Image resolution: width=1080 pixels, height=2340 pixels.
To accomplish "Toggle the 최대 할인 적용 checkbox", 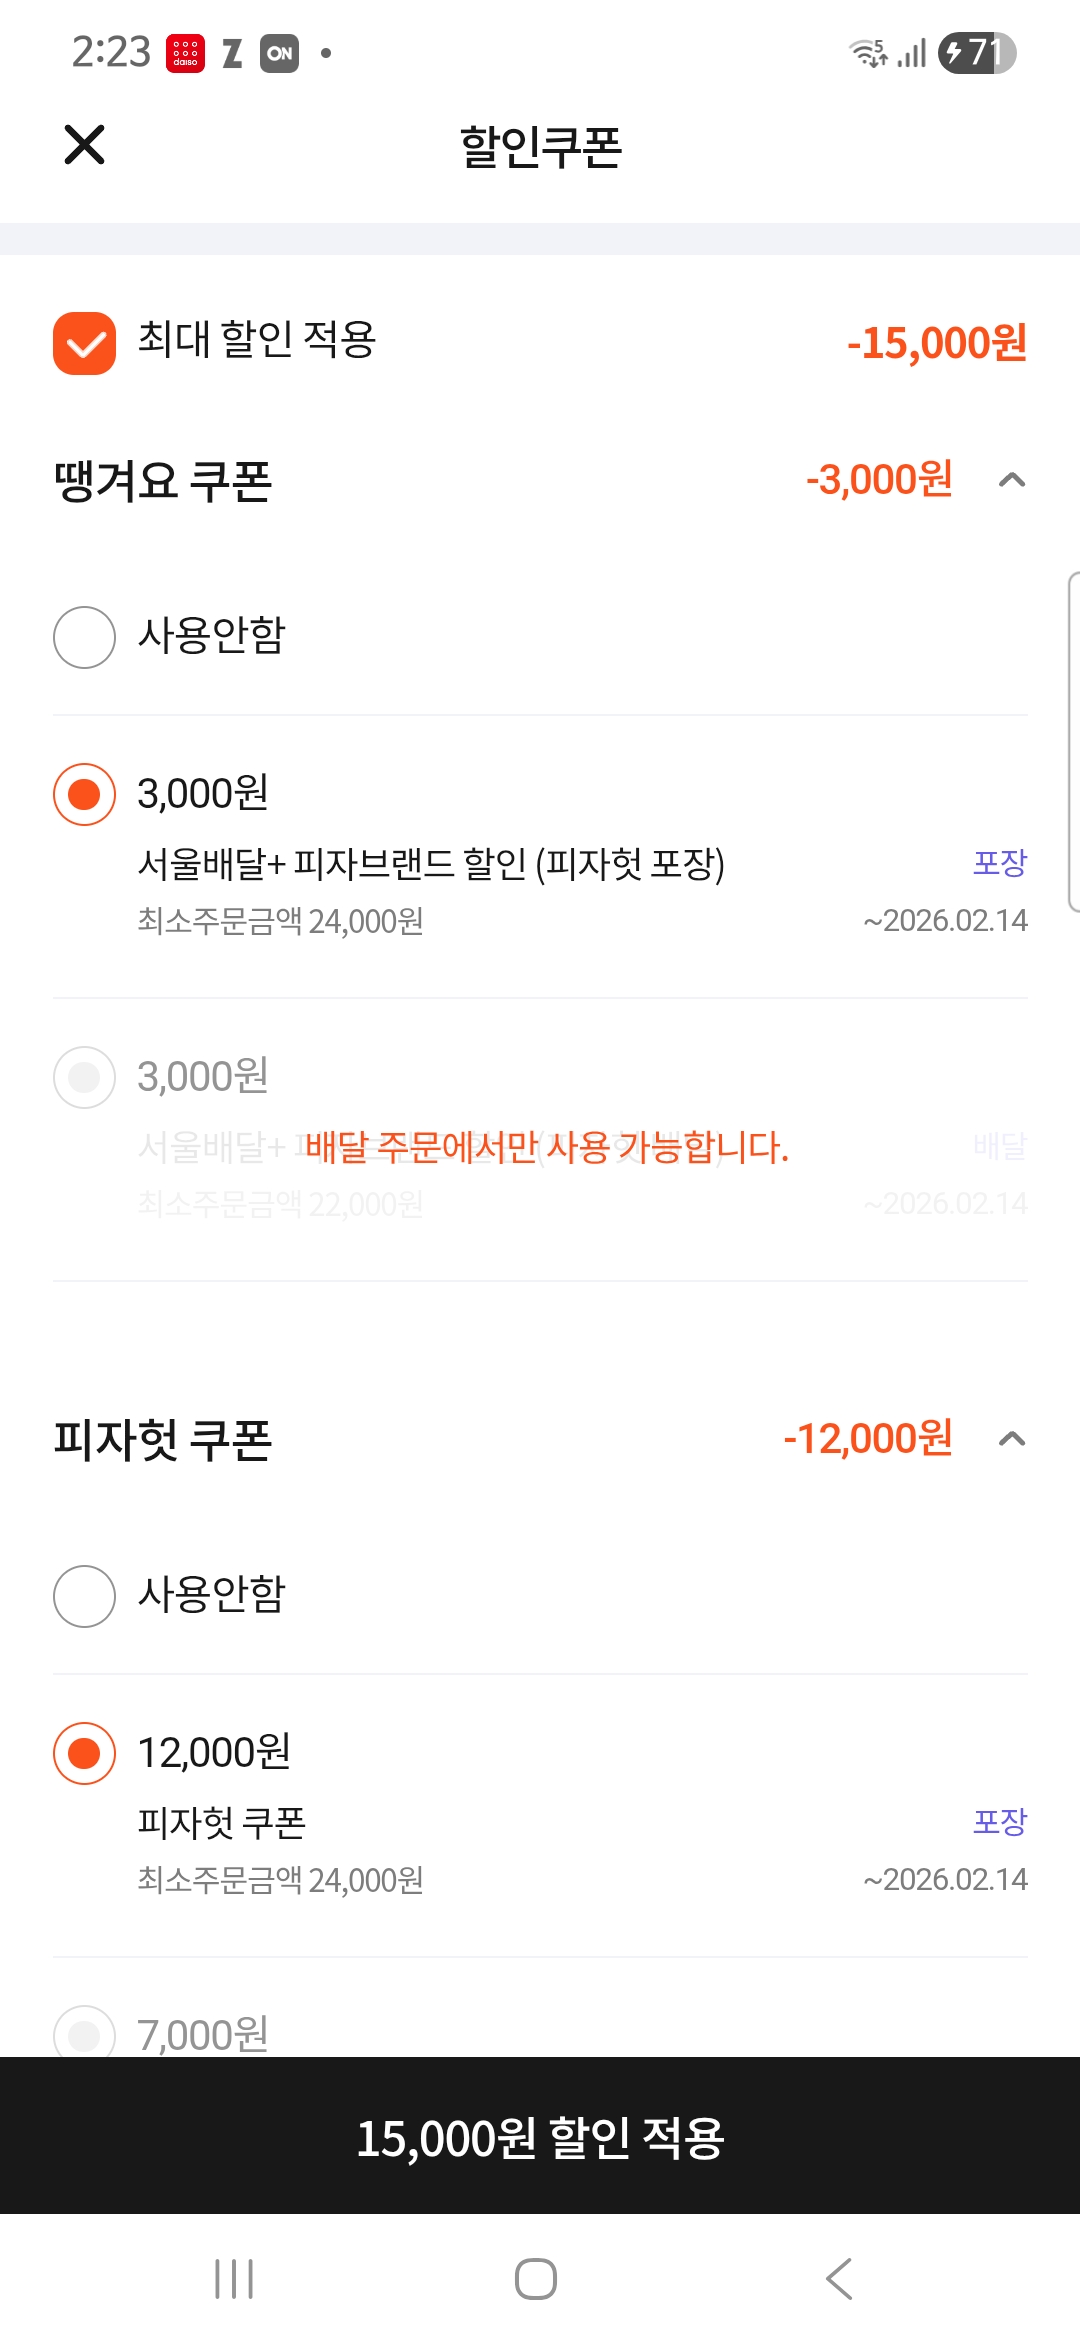I will [84, 343].
